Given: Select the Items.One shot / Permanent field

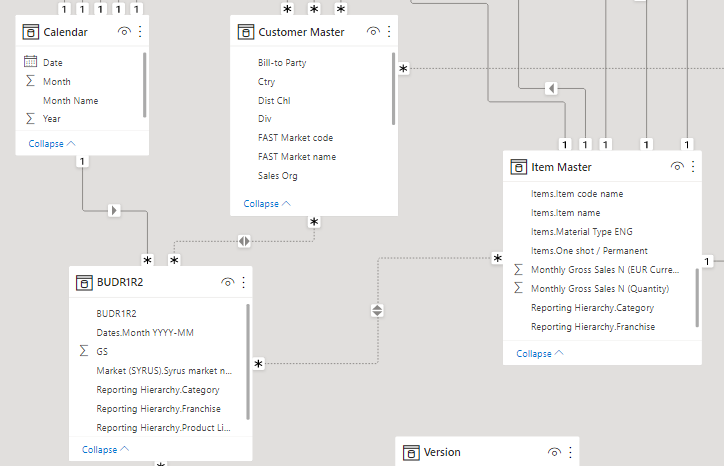Looking at the screenshot, I should (x=589, y=250).
